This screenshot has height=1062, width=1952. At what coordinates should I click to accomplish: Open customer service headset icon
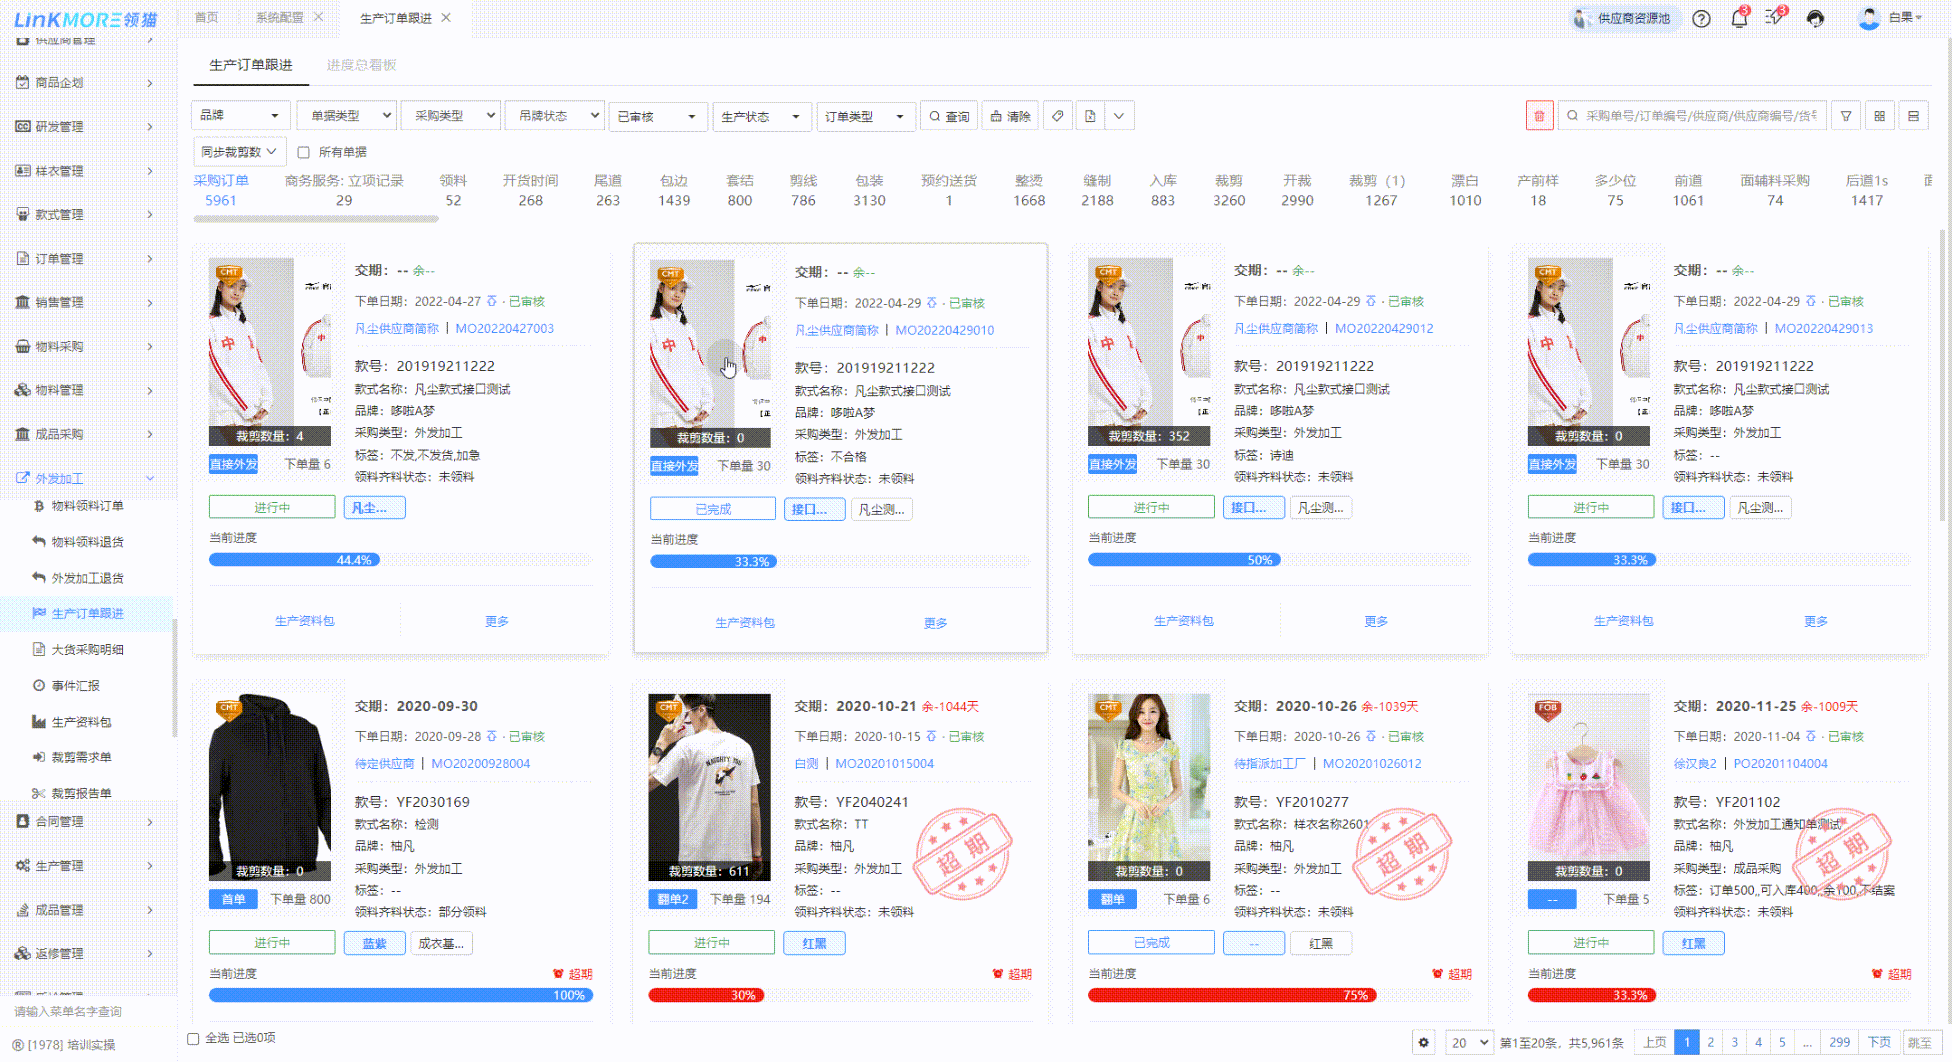coord(1815,18)
